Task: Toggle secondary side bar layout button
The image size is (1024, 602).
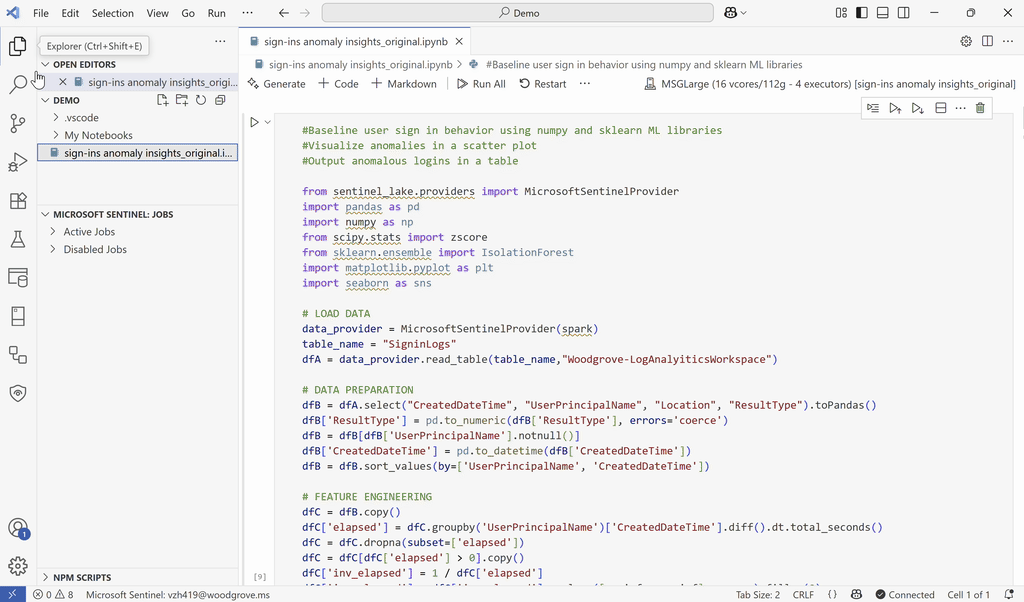Action: [x=904, y=12]
